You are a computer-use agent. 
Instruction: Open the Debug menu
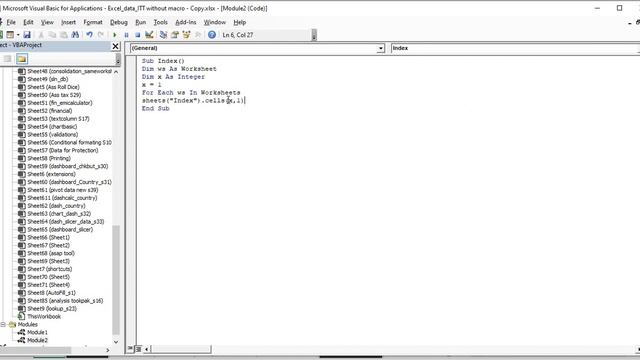(x=119, y=22)
